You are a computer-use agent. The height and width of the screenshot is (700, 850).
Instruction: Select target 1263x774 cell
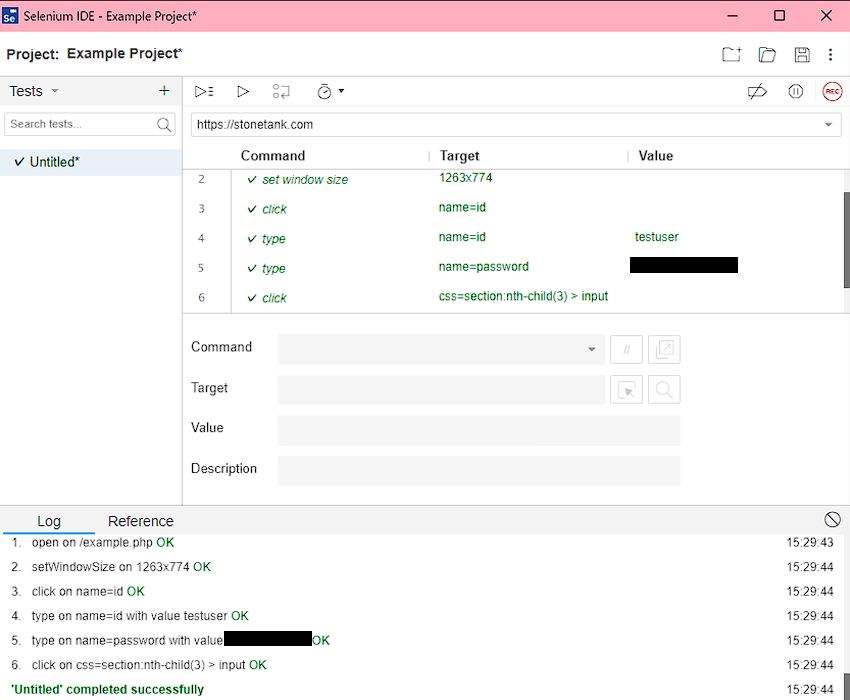(466, 178)
